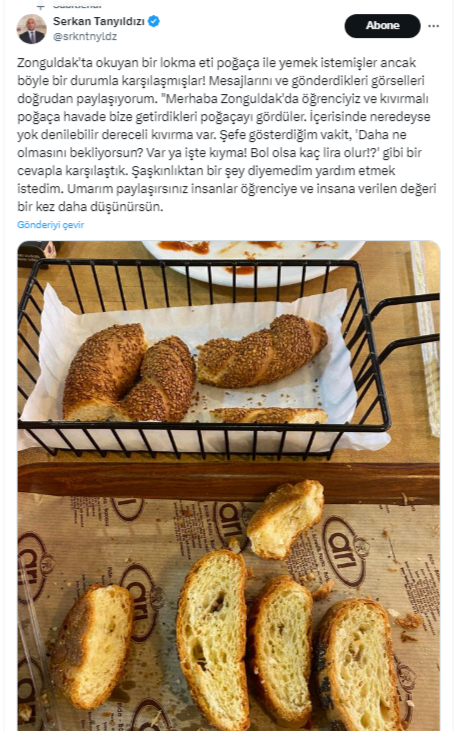Click the Arı logo on the paper mat
Viewport: 458px width, 731px height.
343,551
